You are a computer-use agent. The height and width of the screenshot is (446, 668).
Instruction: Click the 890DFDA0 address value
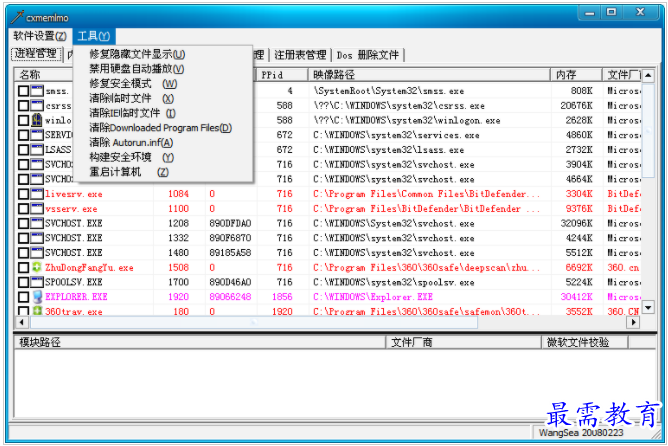tap(230, 223)
